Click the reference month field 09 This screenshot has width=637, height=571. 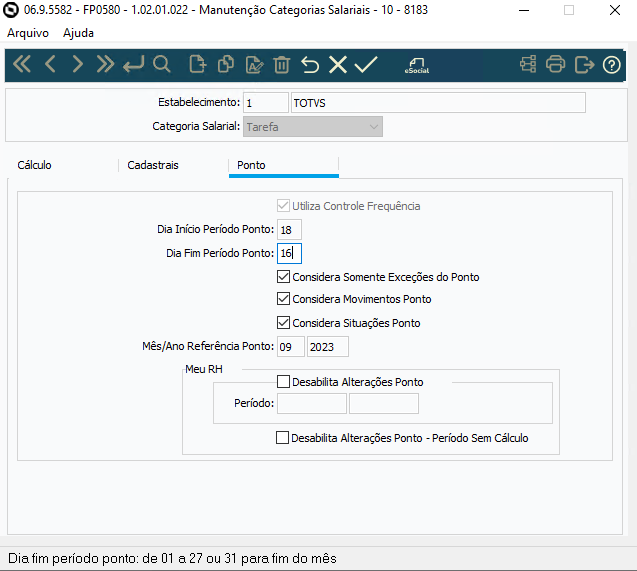point(291,347)
